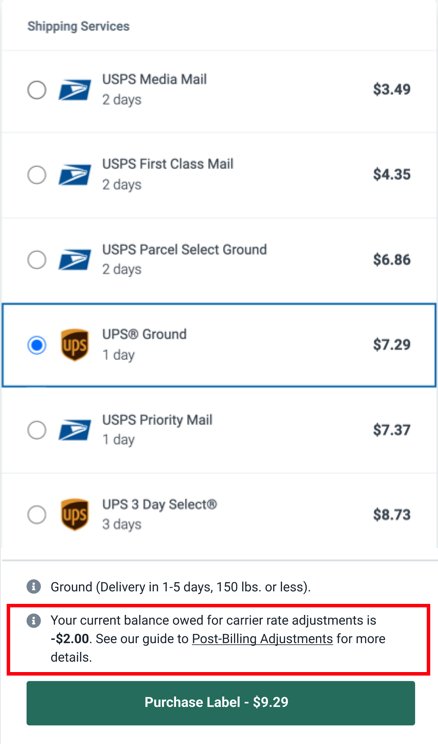Click the UPS shield logo beside 3 Day Select
Image resolution: width=438 pixels, height=744 pixels.
(75, 514)
